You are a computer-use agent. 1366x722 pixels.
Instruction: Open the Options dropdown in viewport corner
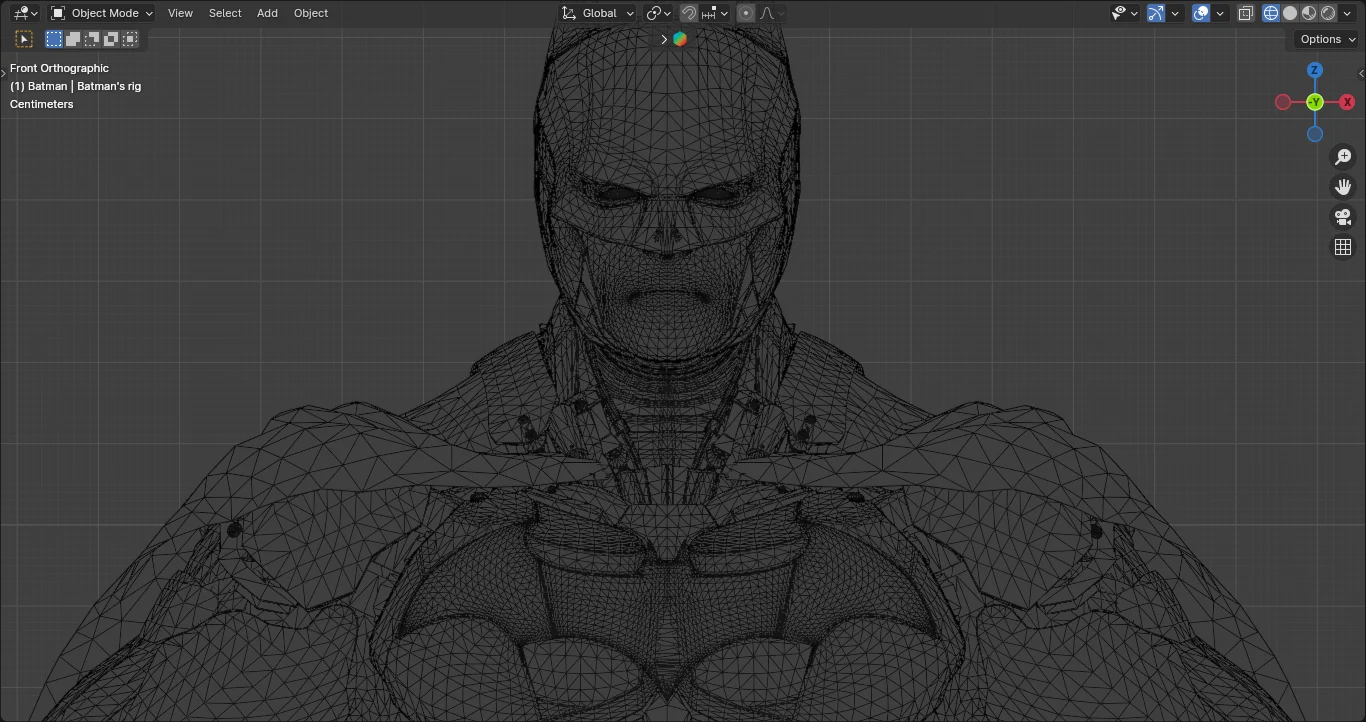pos(1324,38)
